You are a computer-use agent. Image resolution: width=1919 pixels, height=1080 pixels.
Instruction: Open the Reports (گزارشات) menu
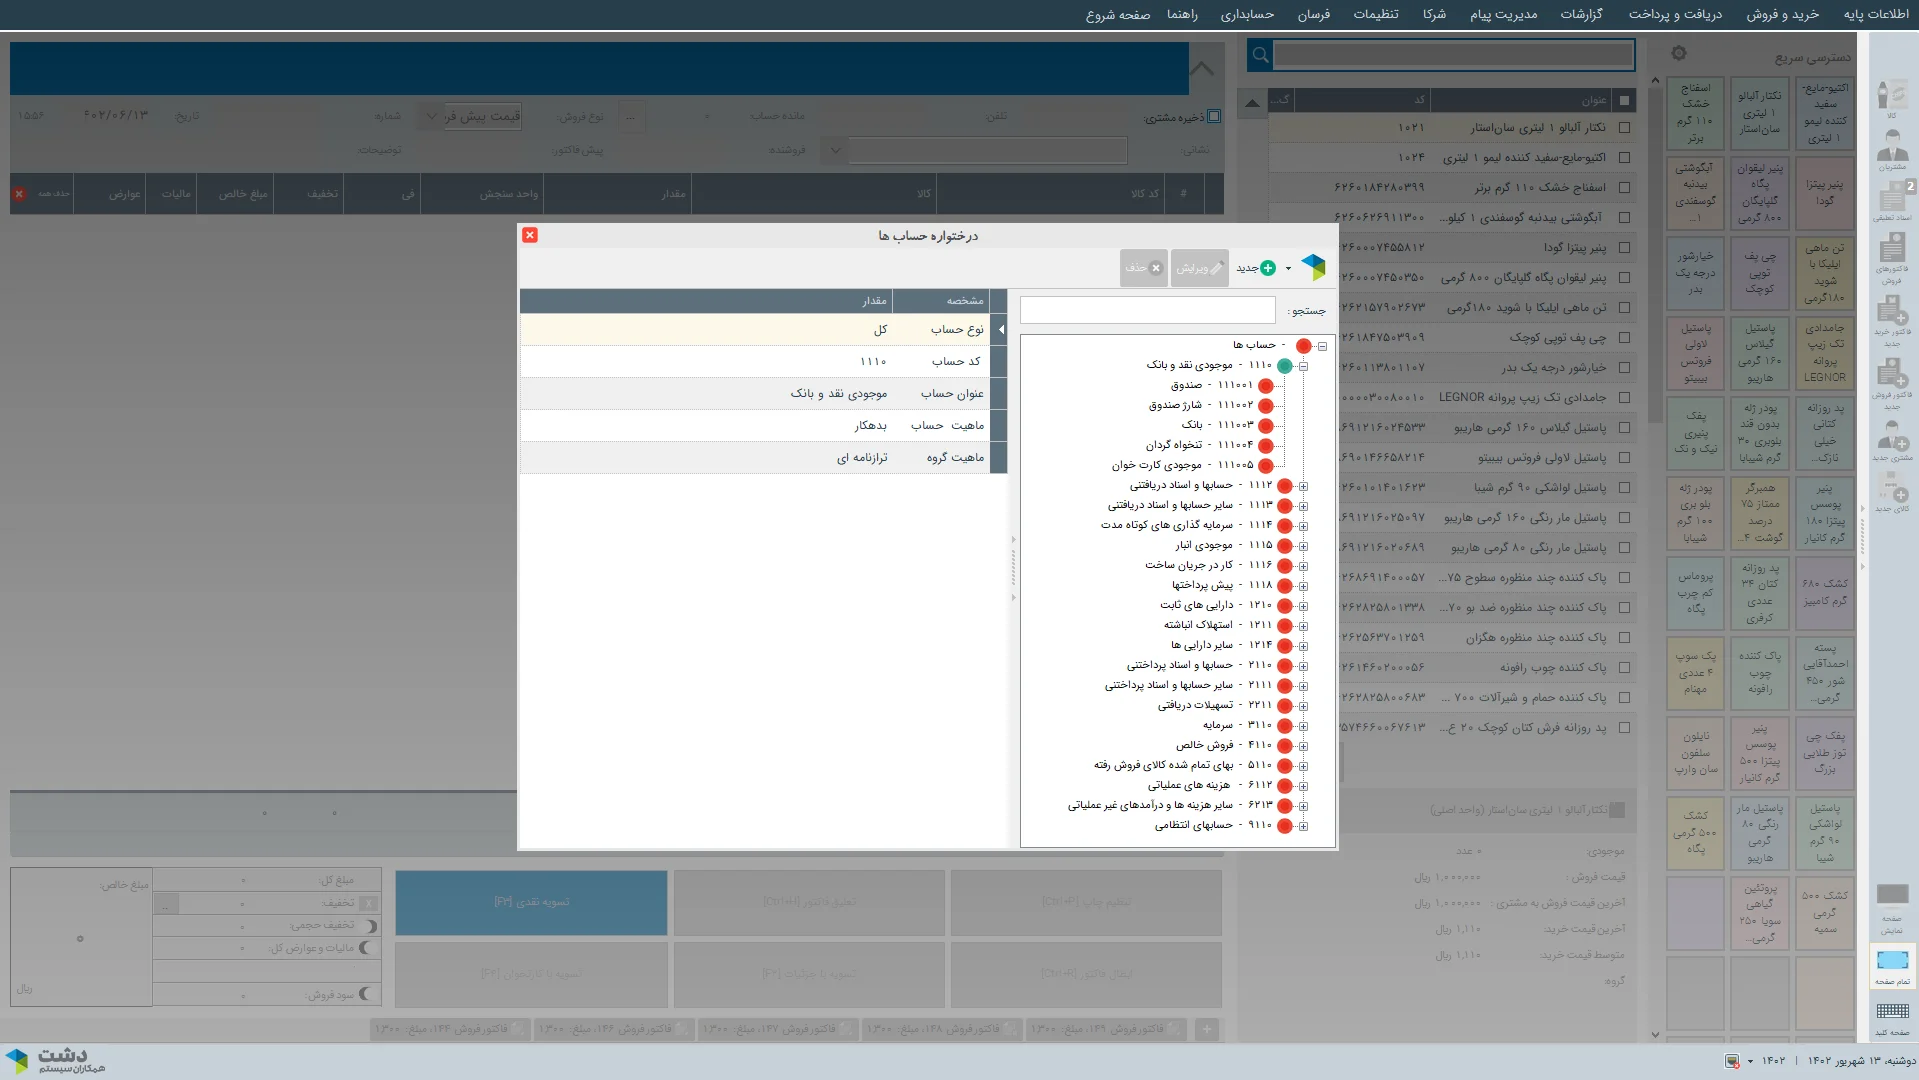pyautogui.click(x=1581, y=14)
